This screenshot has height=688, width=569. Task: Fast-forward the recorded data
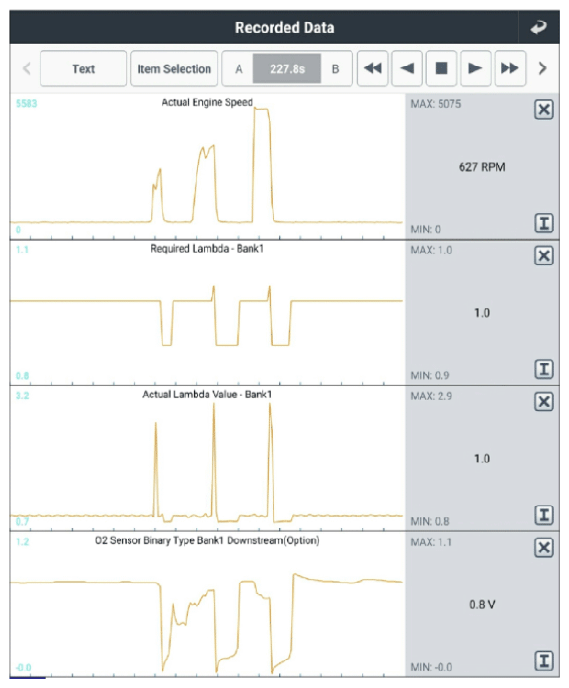pyautogui.click(x=510, y=68)
